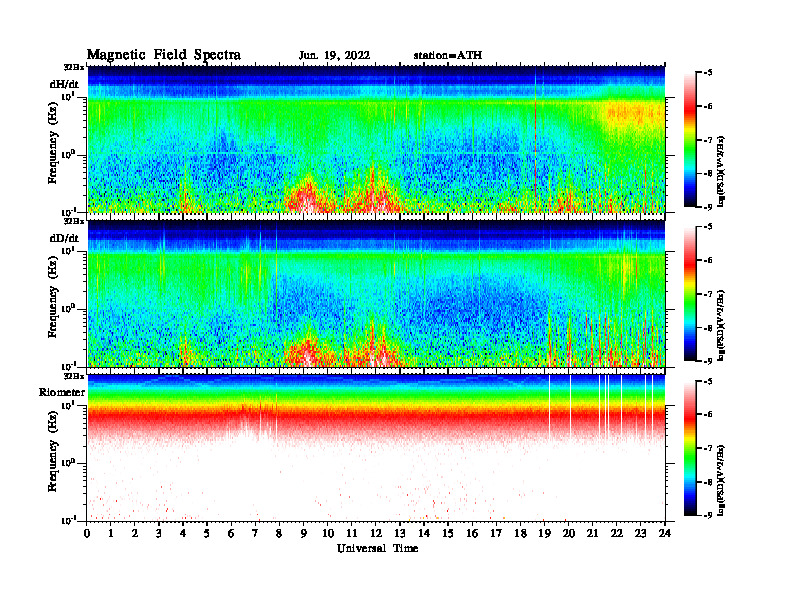Click hour 6 tick label on time axis
Screen dimensions: 792x612
coord(231,533)
